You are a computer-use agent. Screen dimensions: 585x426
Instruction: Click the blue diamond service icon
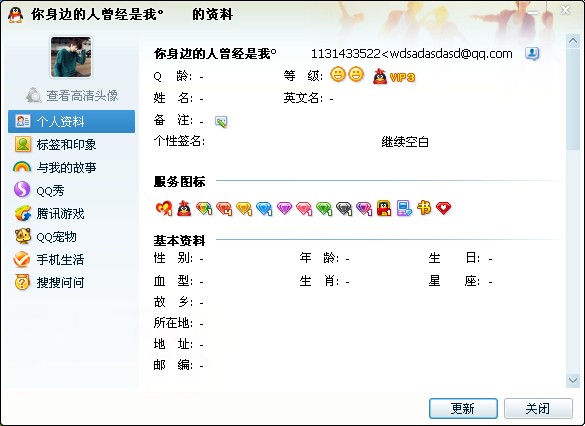point(264,208)
